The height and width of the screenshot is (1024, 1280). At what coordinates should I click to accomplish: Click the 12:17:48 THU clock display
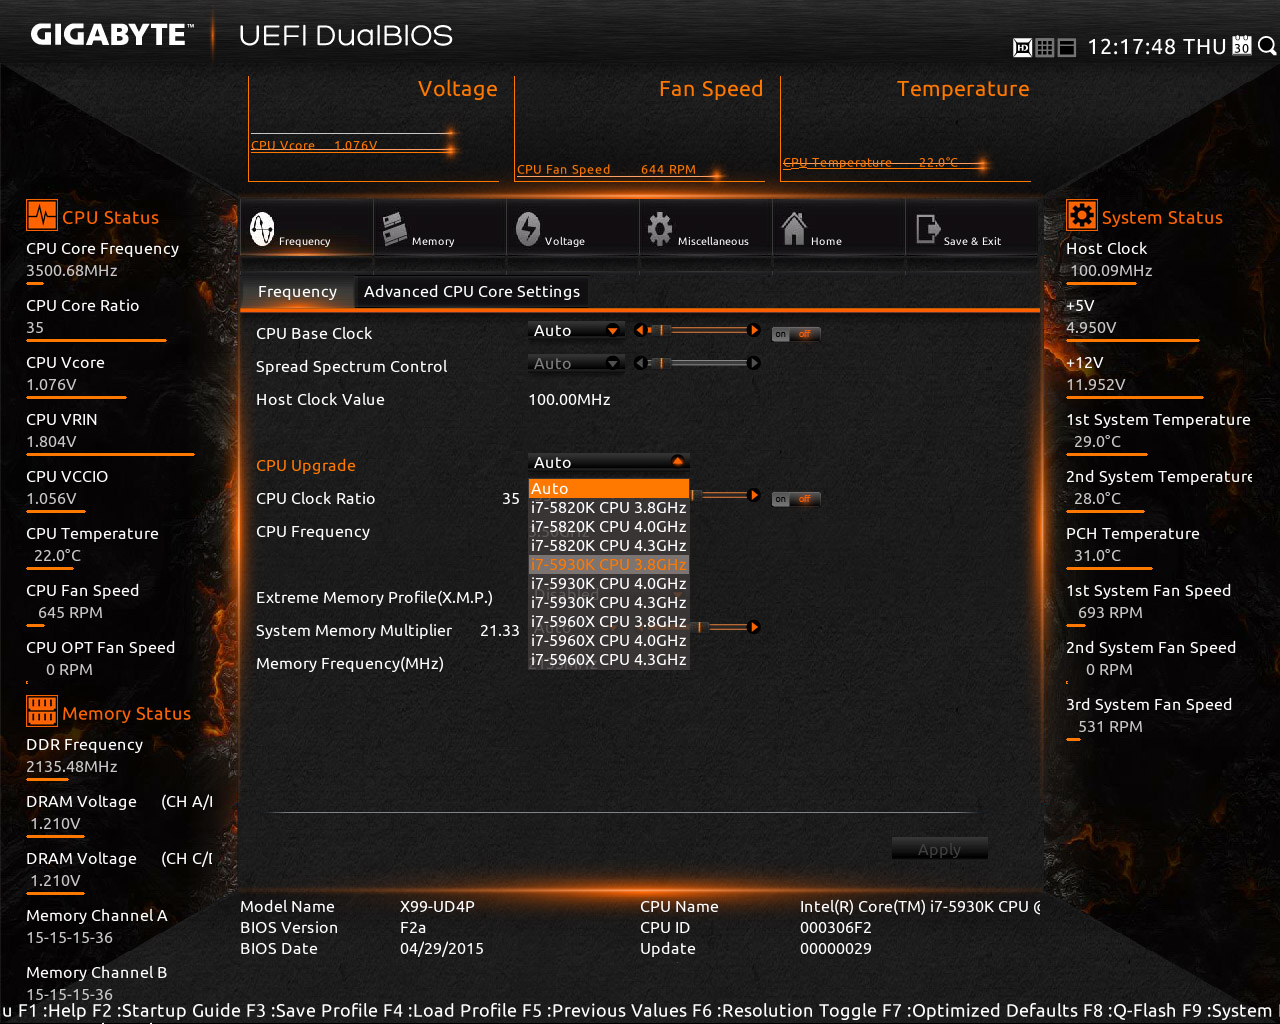click(x=1157, y=47)
